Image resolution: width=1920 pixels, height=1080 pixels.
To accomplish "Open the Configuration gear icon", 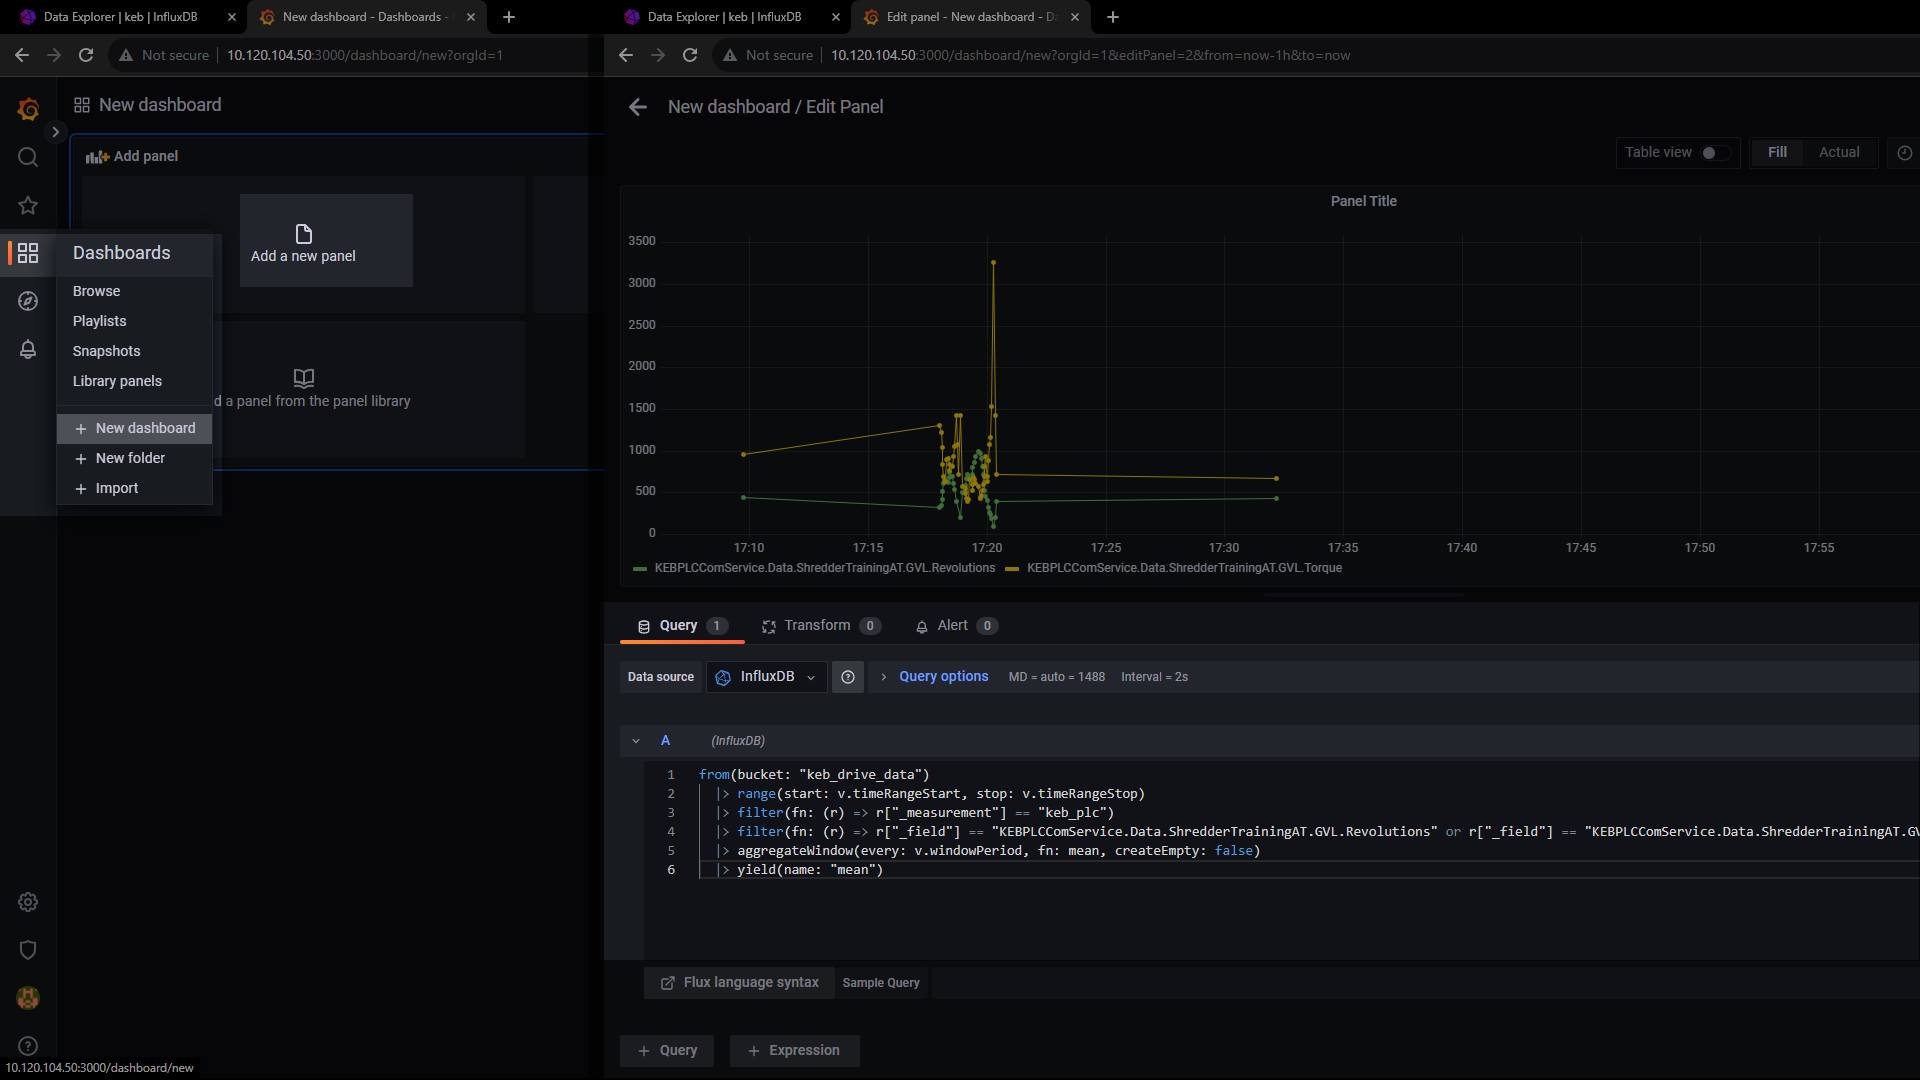I will [28, 902].
